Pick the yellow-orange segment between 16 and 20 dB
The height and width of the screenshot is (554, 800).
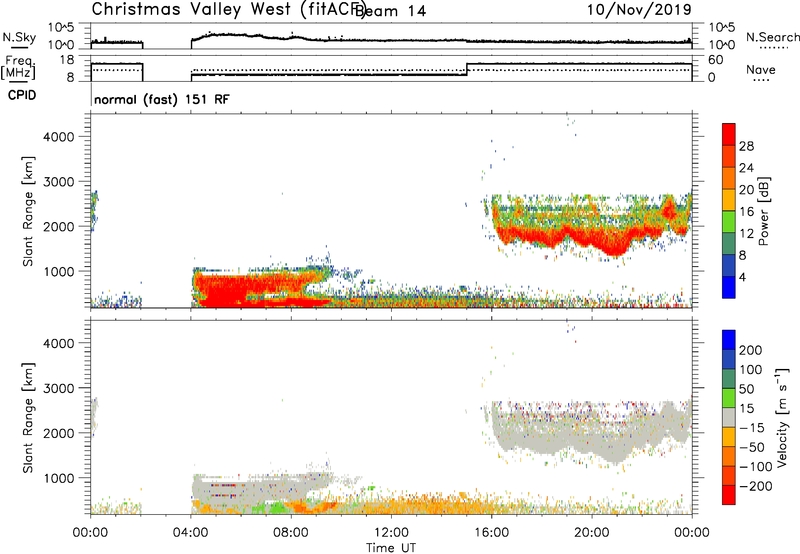(x=729, y=199)
